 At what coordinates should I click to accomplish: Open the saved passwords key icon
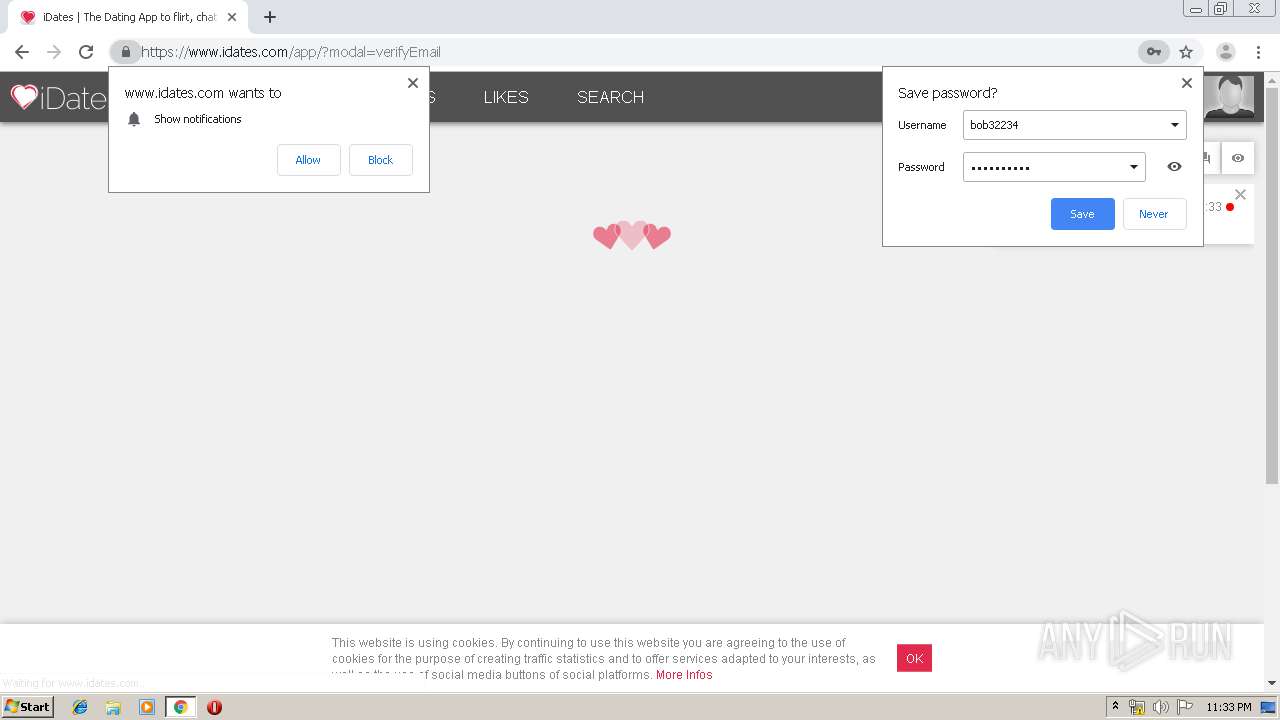coord(1153,52)
